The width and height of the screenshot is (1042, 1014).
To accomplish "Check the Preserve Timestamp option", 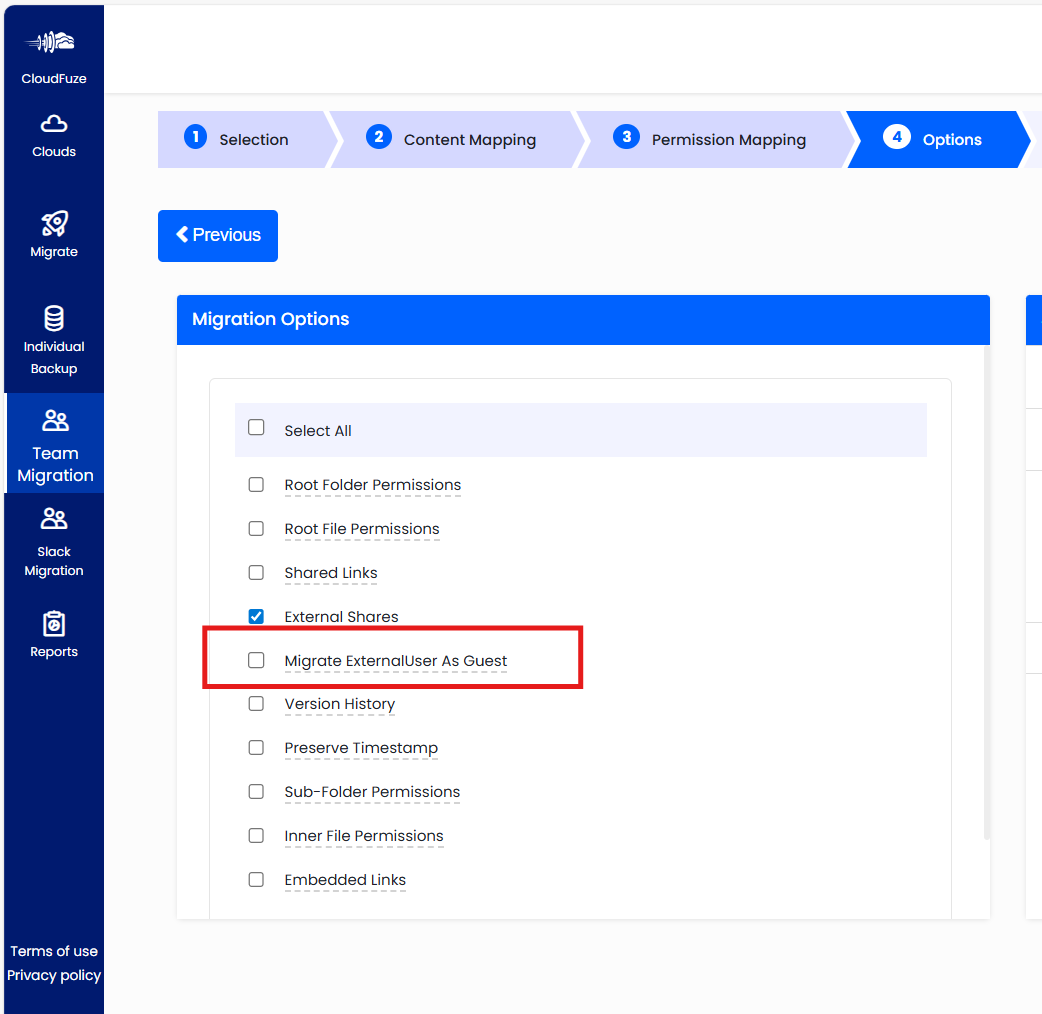I will point(256,747).
